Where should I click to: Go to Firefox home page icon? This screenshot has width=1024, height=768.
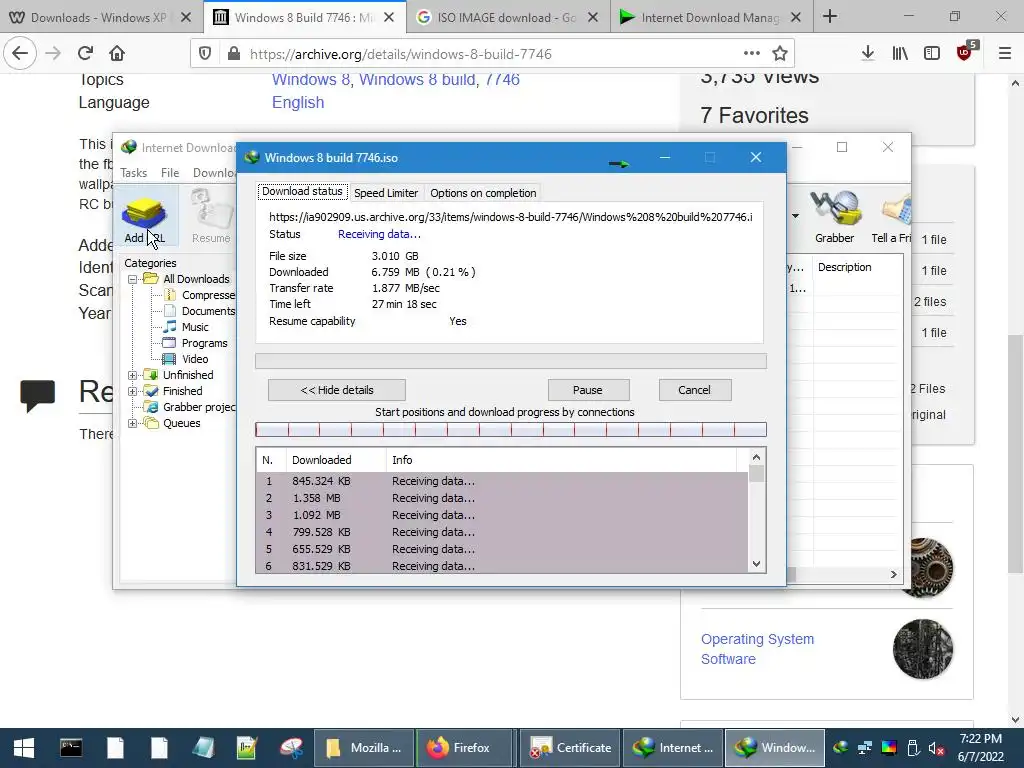point(117,54)
